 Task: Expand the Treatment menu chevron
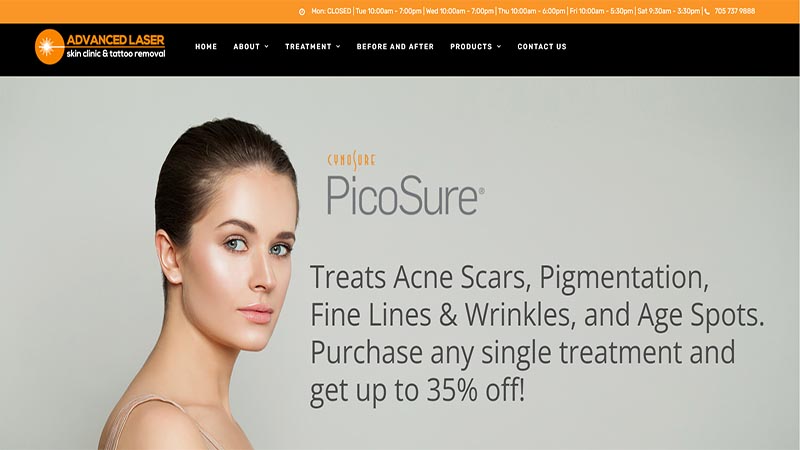[x=338, y=46]
